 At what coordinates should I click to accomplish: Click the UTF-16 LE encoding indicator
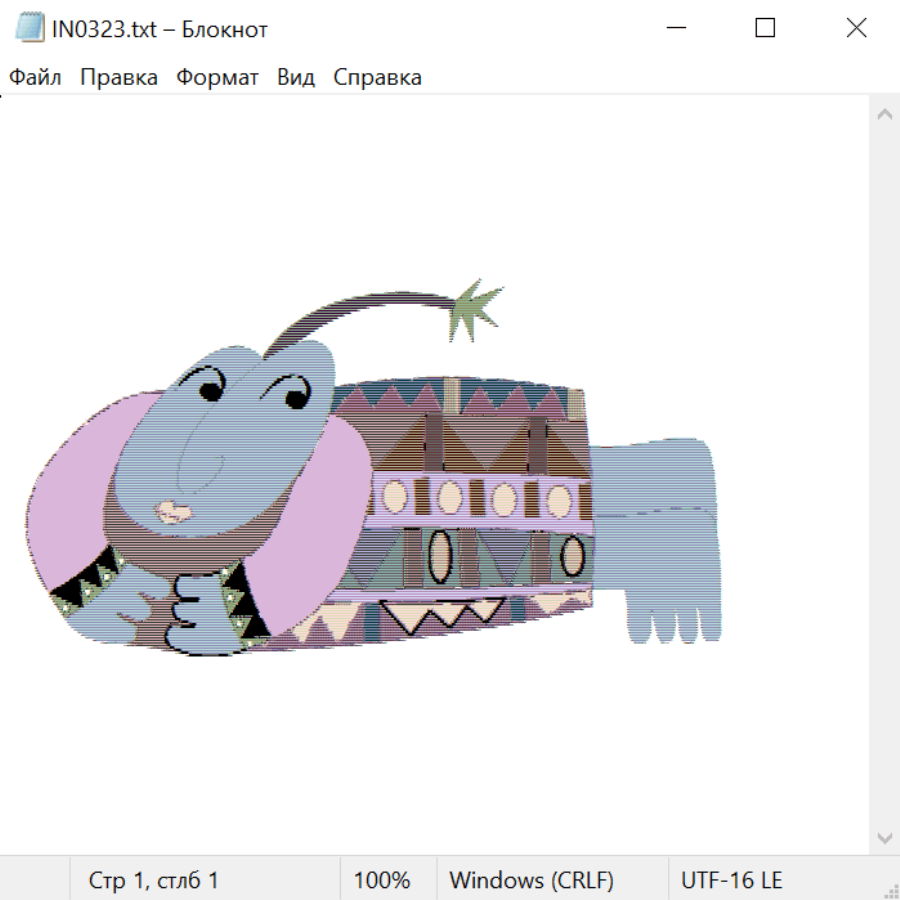coord(731,880)
